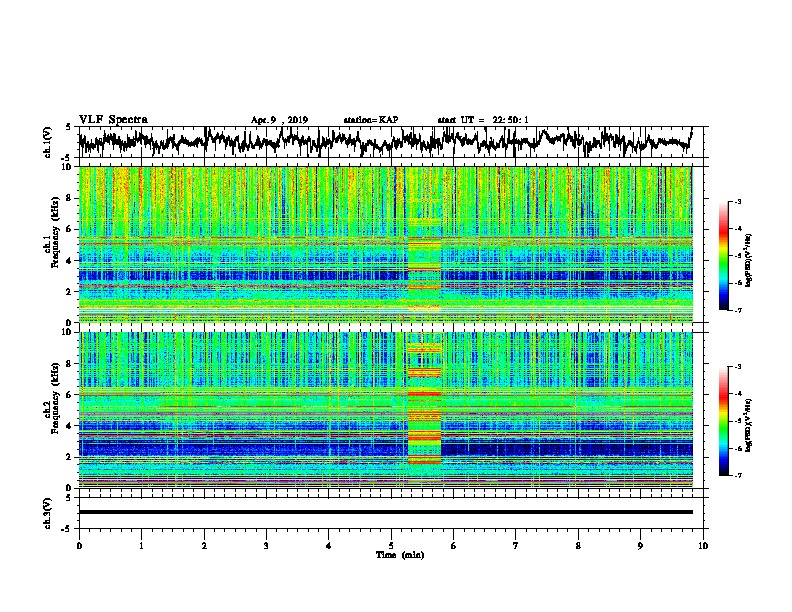The width and height of the screenshot is (792, 612).
Task: Click time axis tick label "3"
Action: point(266,546)
